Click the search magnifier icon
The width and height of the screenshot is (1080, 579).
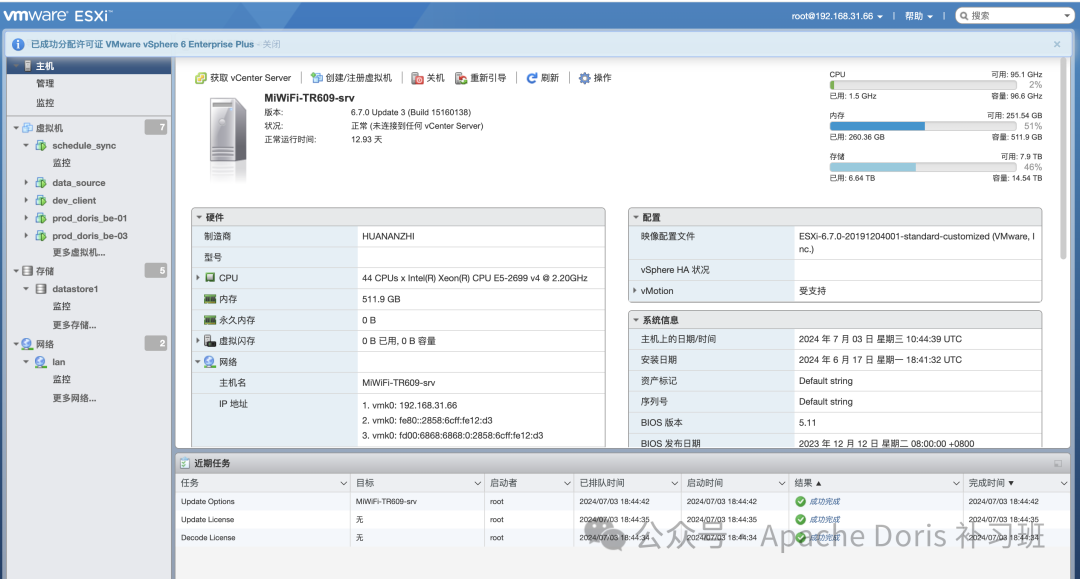(x=964, y=16)
